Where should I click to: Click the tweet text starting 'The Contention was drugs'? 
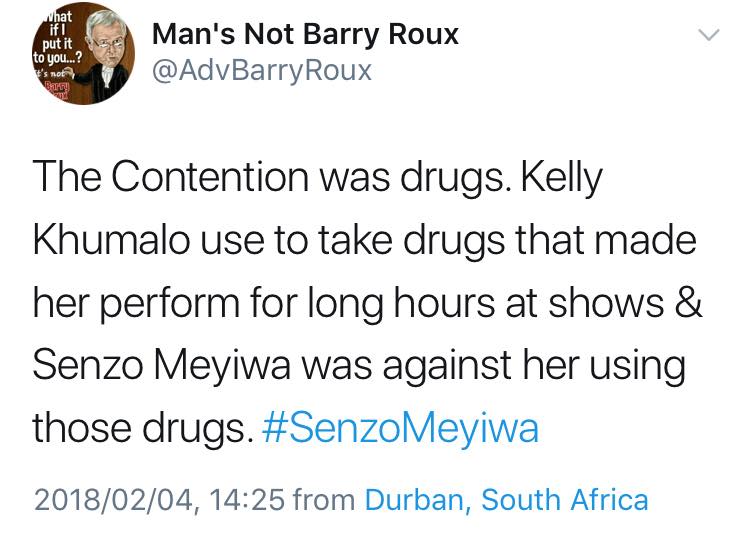pyautogui.click(x=367, y=303)
